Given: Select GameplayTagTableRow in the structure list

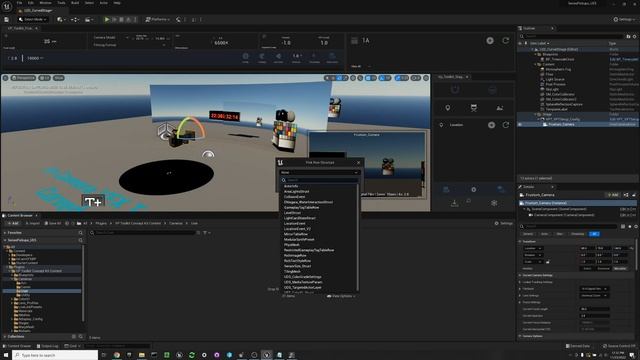Looking at the screenshot, I should (x=302, y=207).
